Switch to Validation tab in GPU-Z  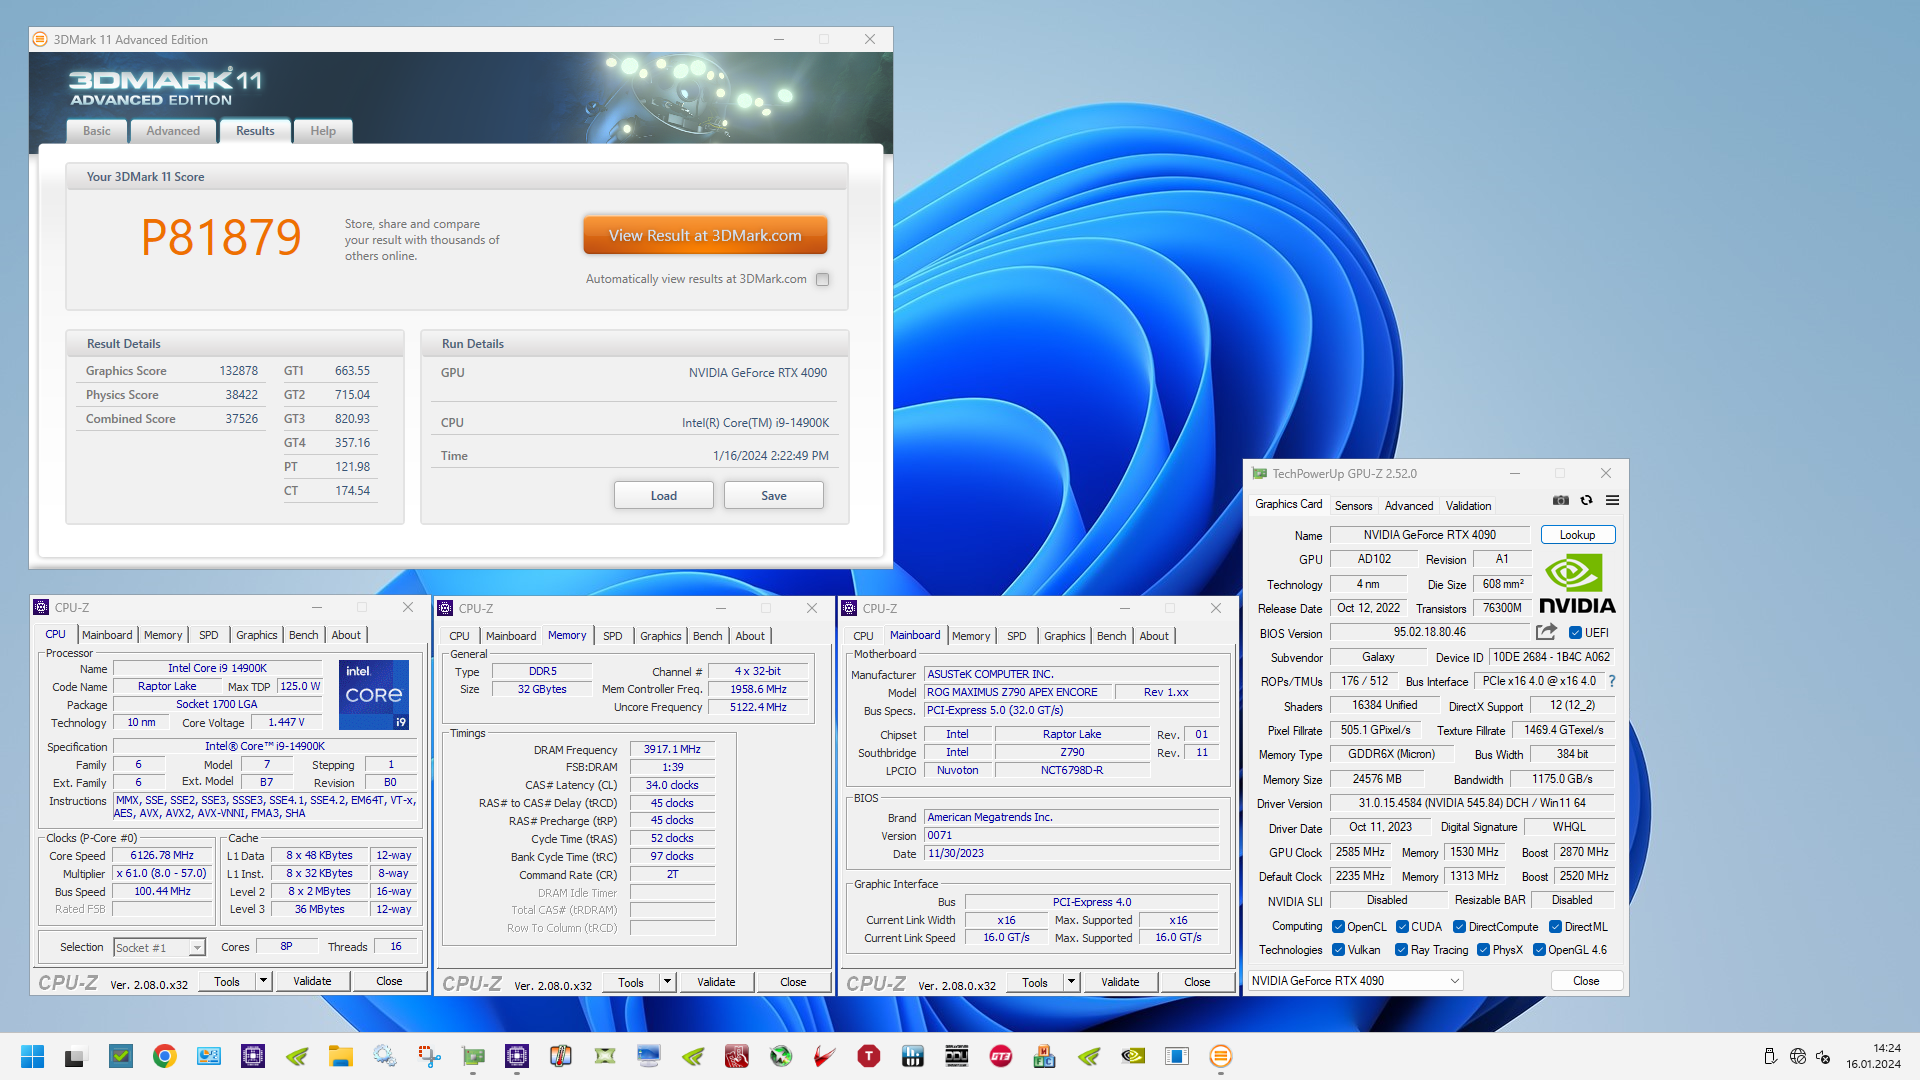tap(1468, 506)
